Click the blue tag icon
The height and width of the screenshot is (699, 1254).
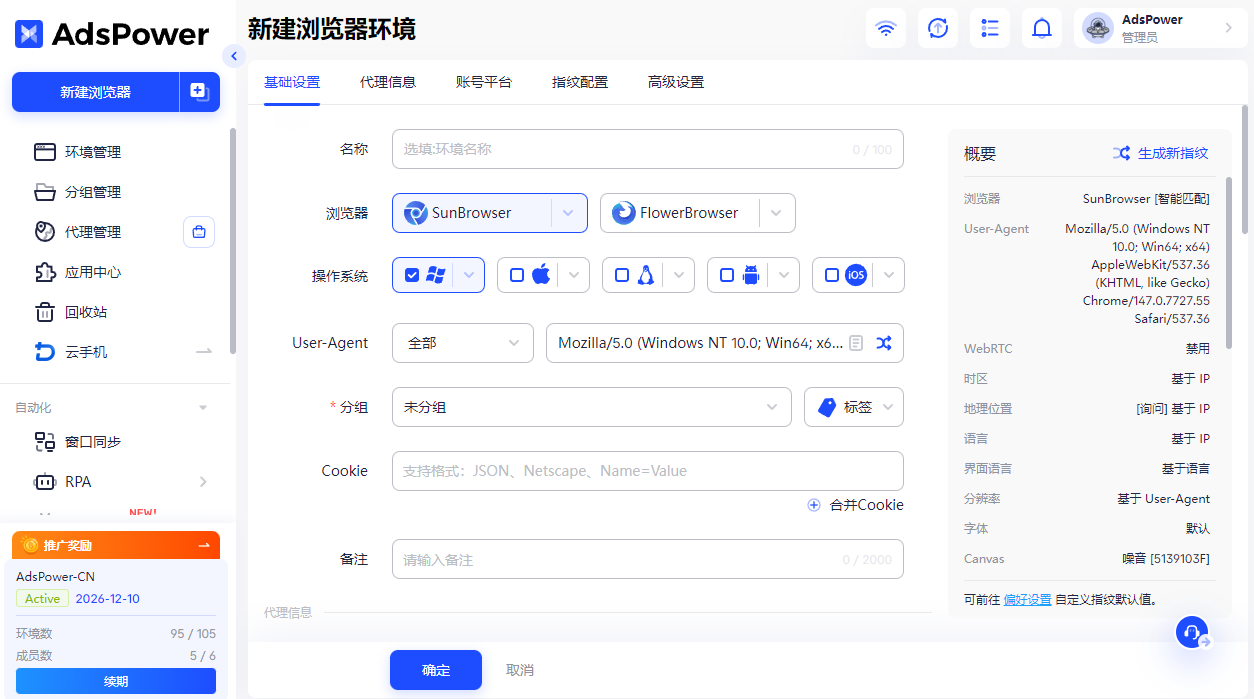(x=827, y=407)
